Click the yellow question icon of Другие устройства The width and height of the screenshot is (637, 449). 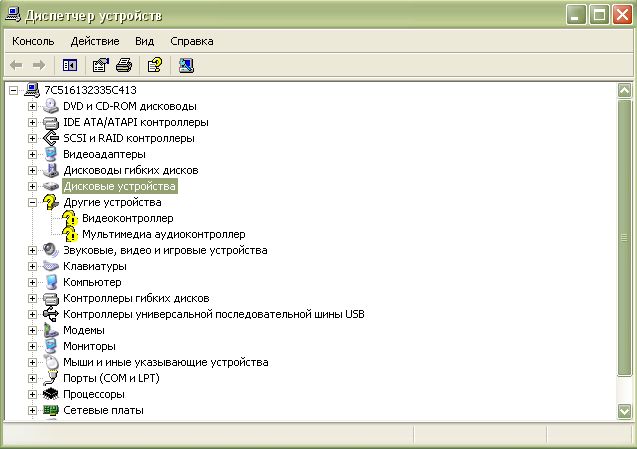point(51,202)
